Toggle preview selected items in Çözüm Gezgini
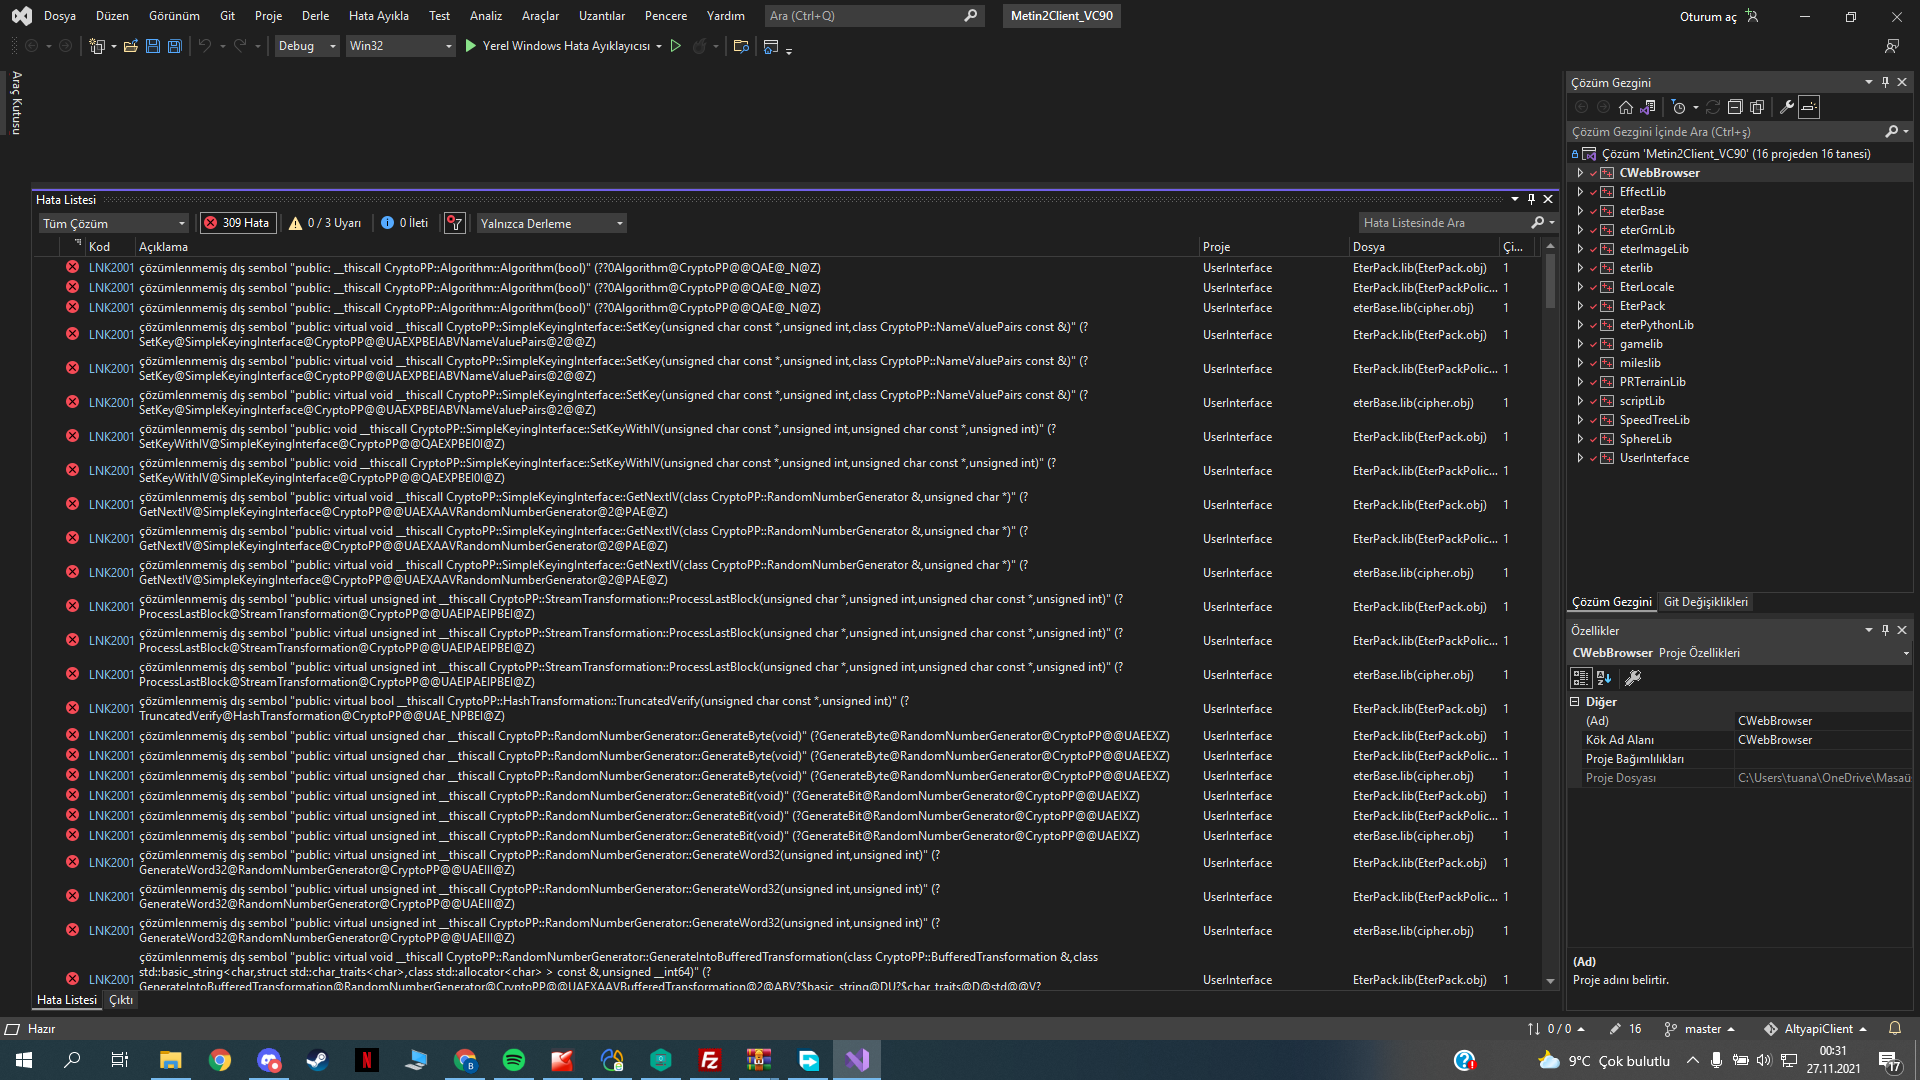Viewport: 1920px width, 1080px height. (x=1809, y=107)
